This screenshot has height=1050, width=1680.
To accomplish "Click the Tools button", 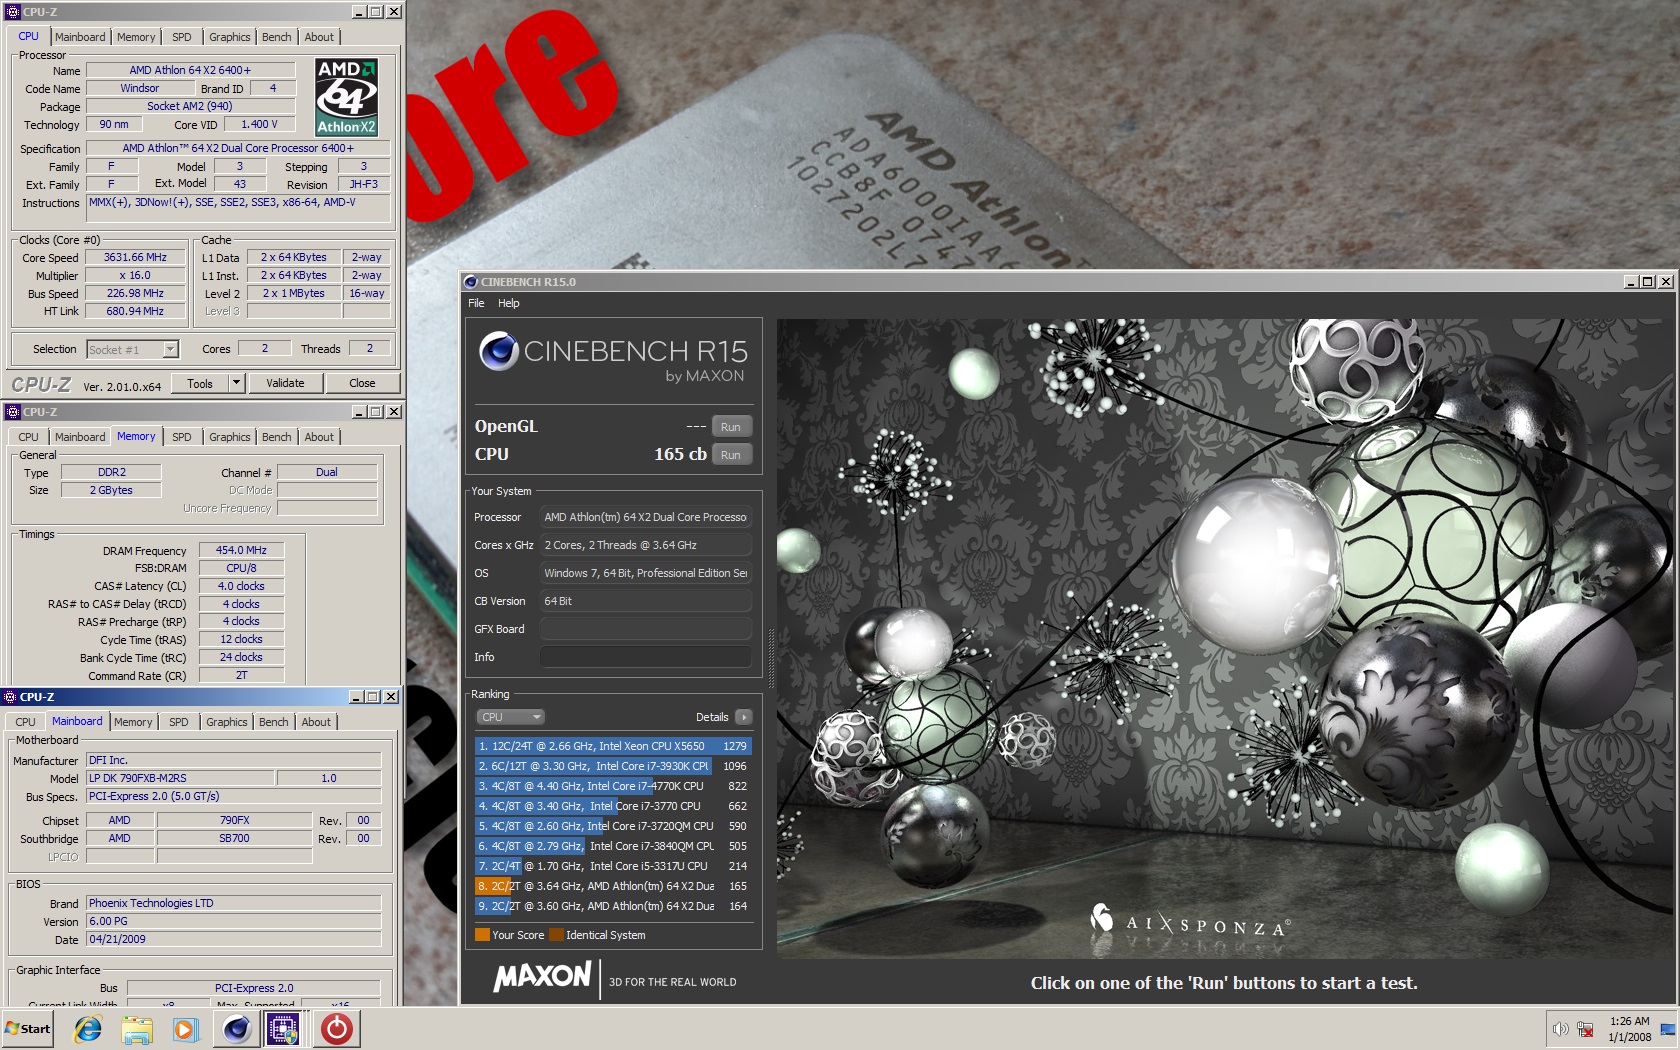I will (x=200, y=383).
